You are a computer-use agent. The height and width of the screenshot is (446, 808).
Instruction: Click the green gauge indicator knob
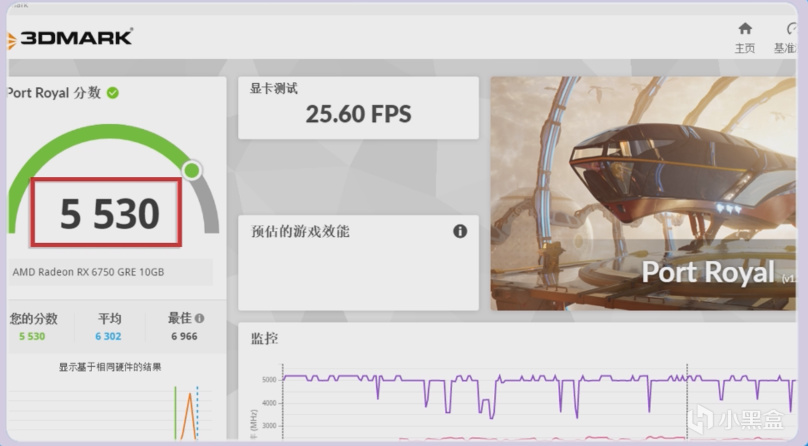[192, 170]
